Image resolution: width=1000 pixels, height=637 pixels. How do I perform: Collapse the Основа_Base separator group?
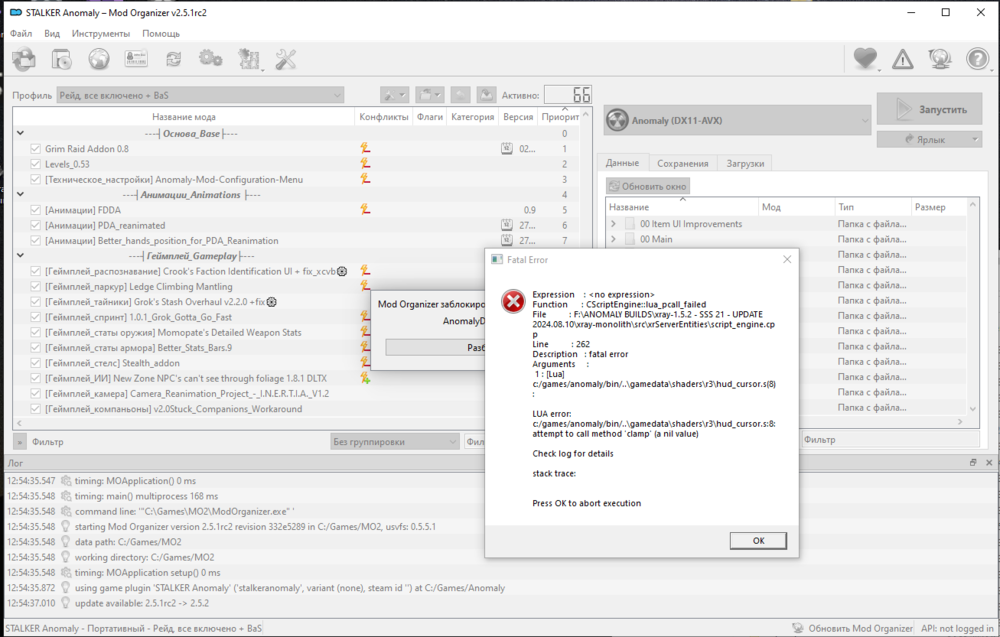(x=20, y=133)
